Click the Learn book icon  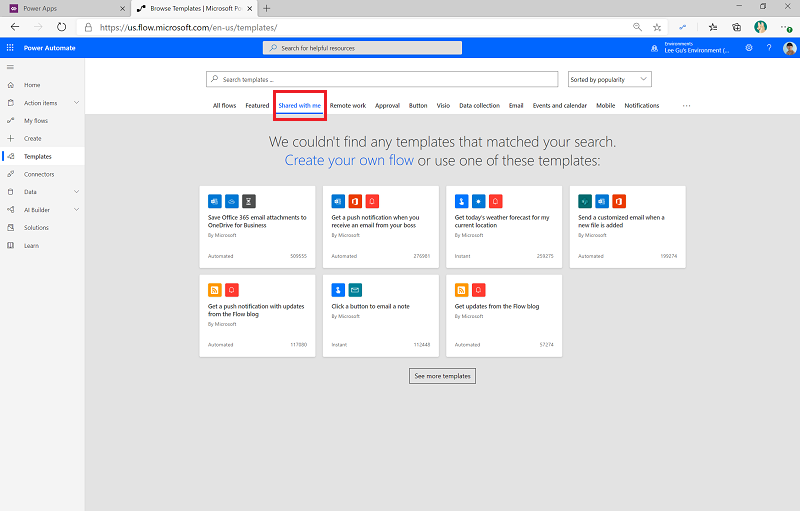(x=11, y=246)
